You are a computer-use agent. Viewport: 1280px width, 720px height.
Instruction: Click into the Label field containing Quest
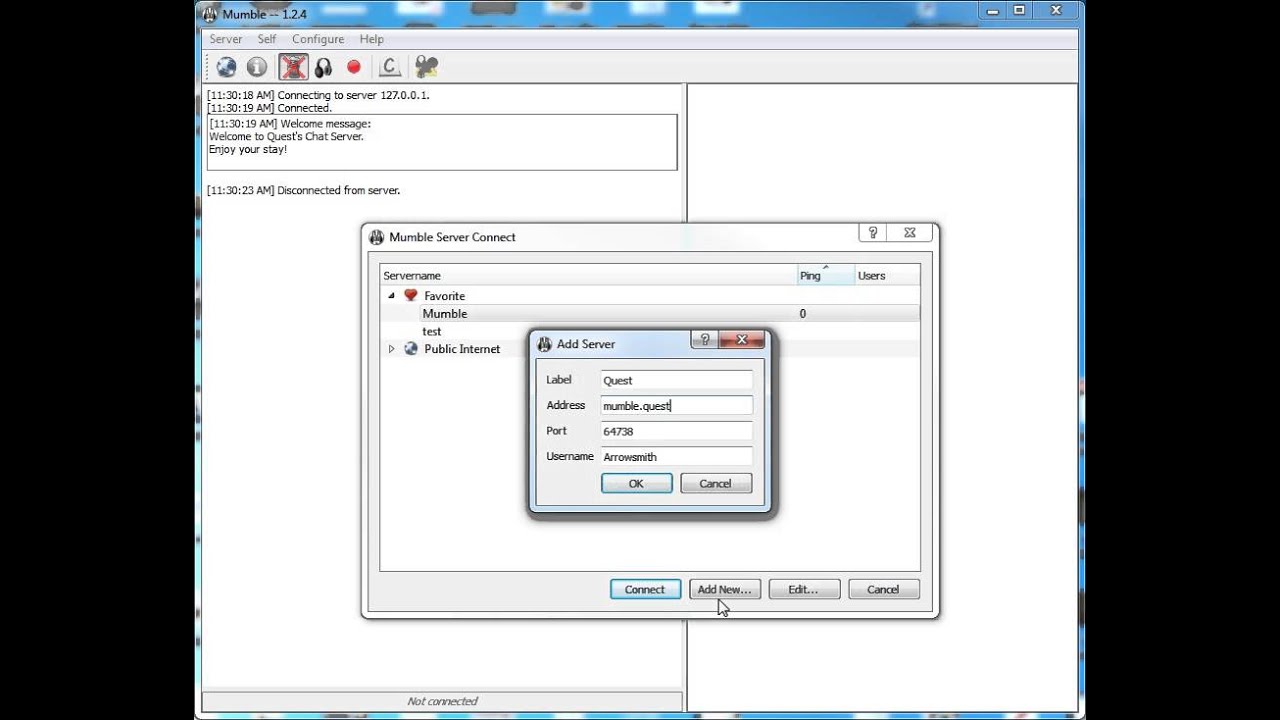[676, 380]
